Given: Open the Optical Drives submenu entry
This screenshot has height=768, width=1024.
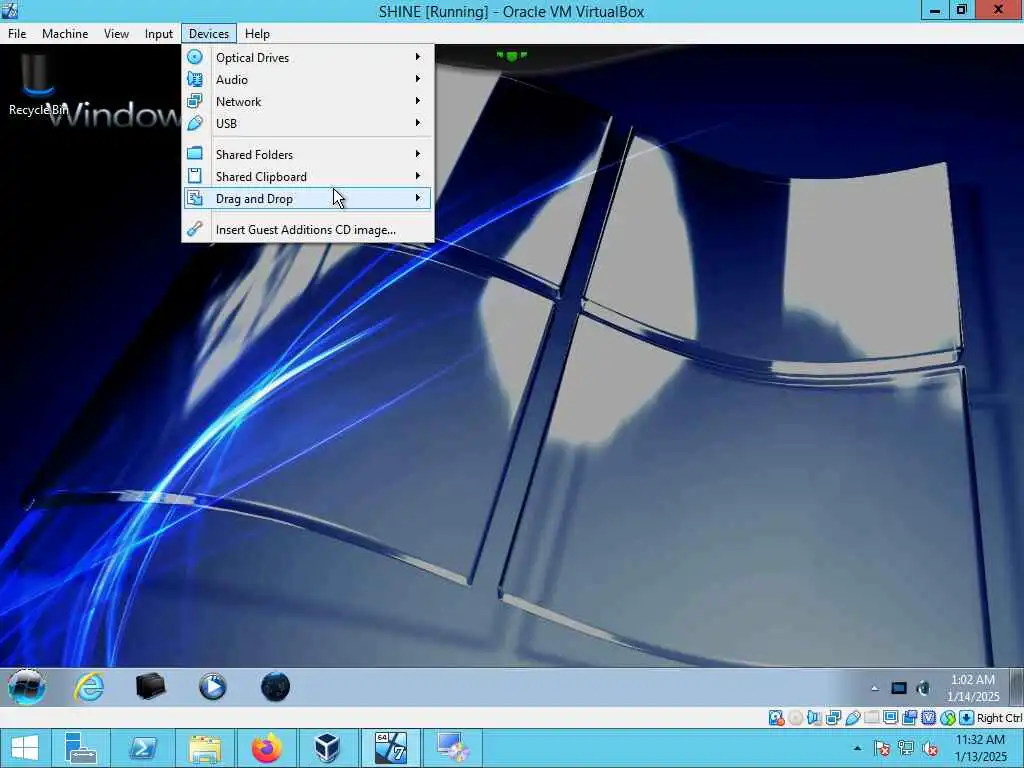Looking at the screenshot, I should tap(307, 57).
